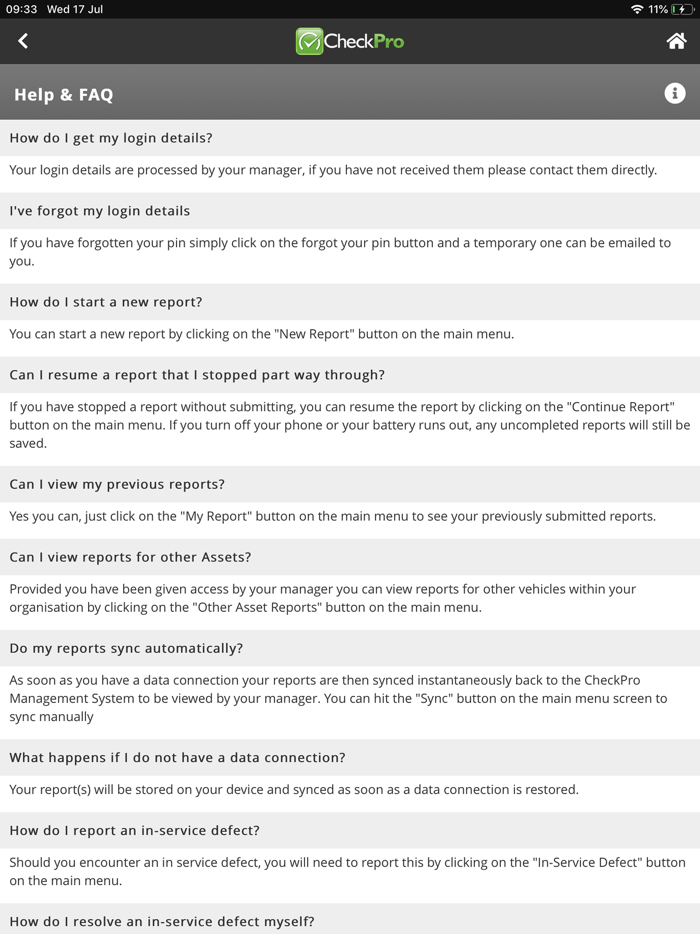Click the Help & FAQ page title
700x934 pixels.
pos(63,95)
